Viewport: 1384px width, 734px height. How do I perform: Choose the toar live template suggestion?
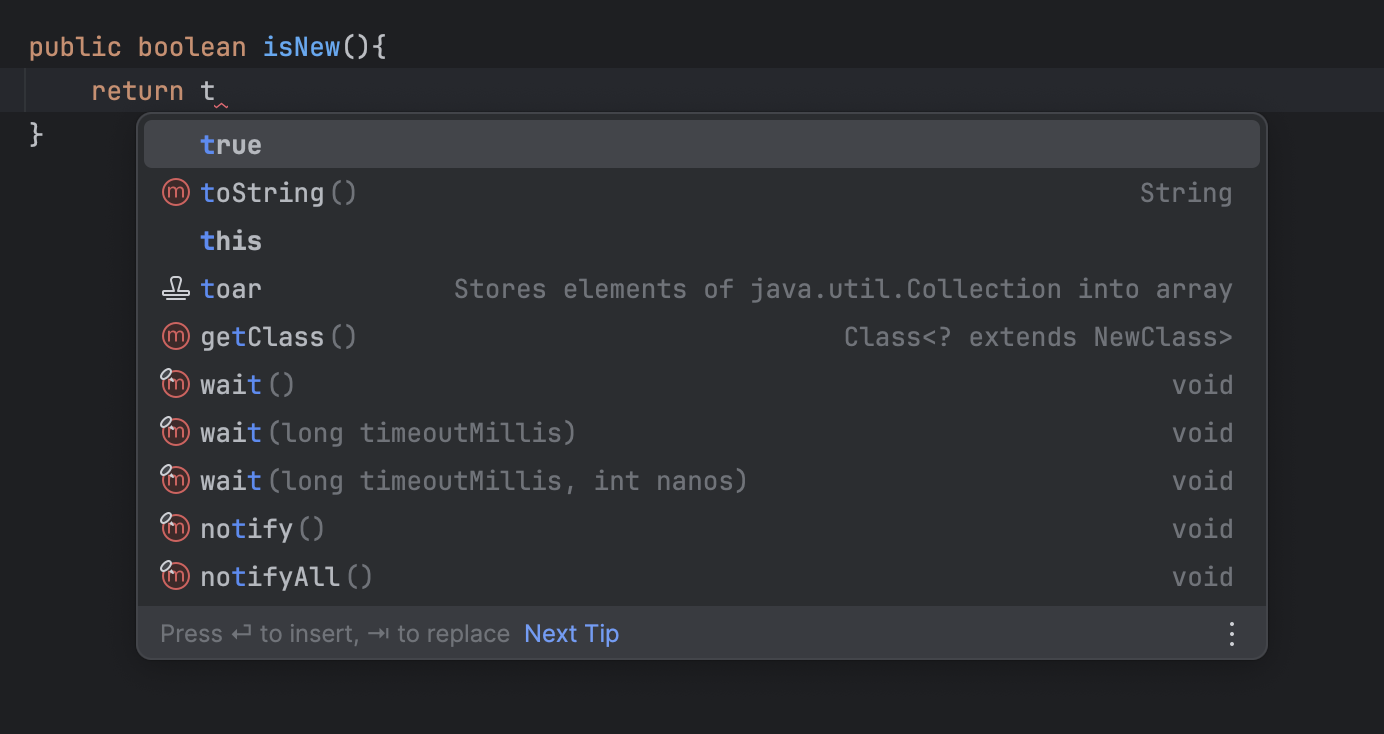pyautogui.click(x=230, y=288)
